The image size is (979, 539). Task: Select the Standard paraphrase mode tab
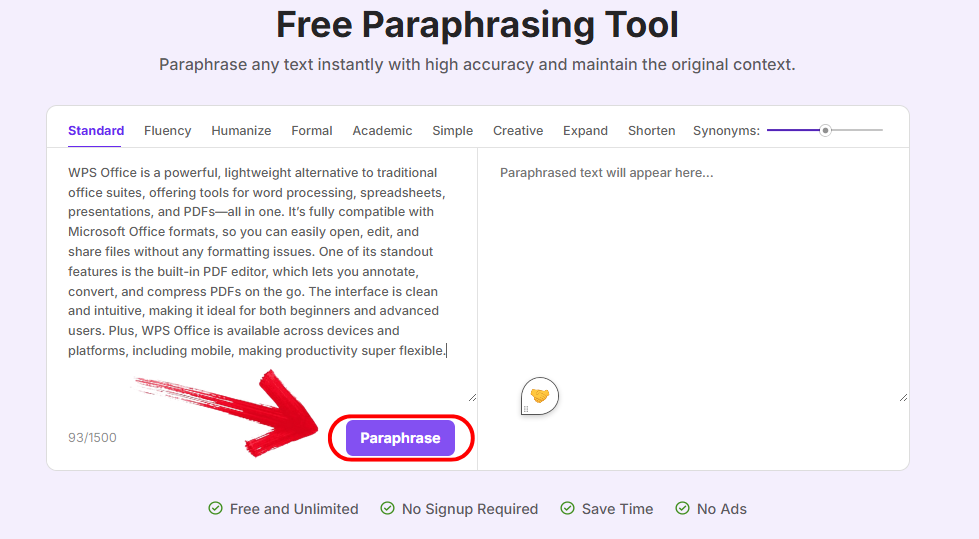(96, 131)
